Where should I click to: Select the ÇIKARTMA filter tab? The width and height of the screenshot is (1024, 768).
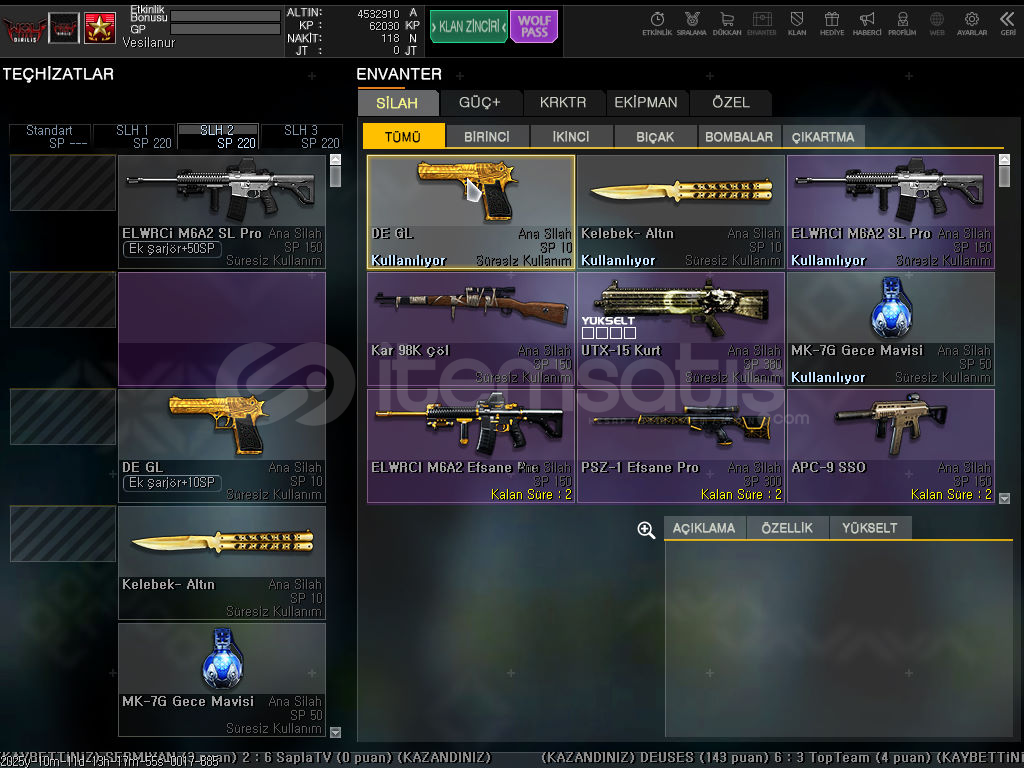click(x=824, y=136)
